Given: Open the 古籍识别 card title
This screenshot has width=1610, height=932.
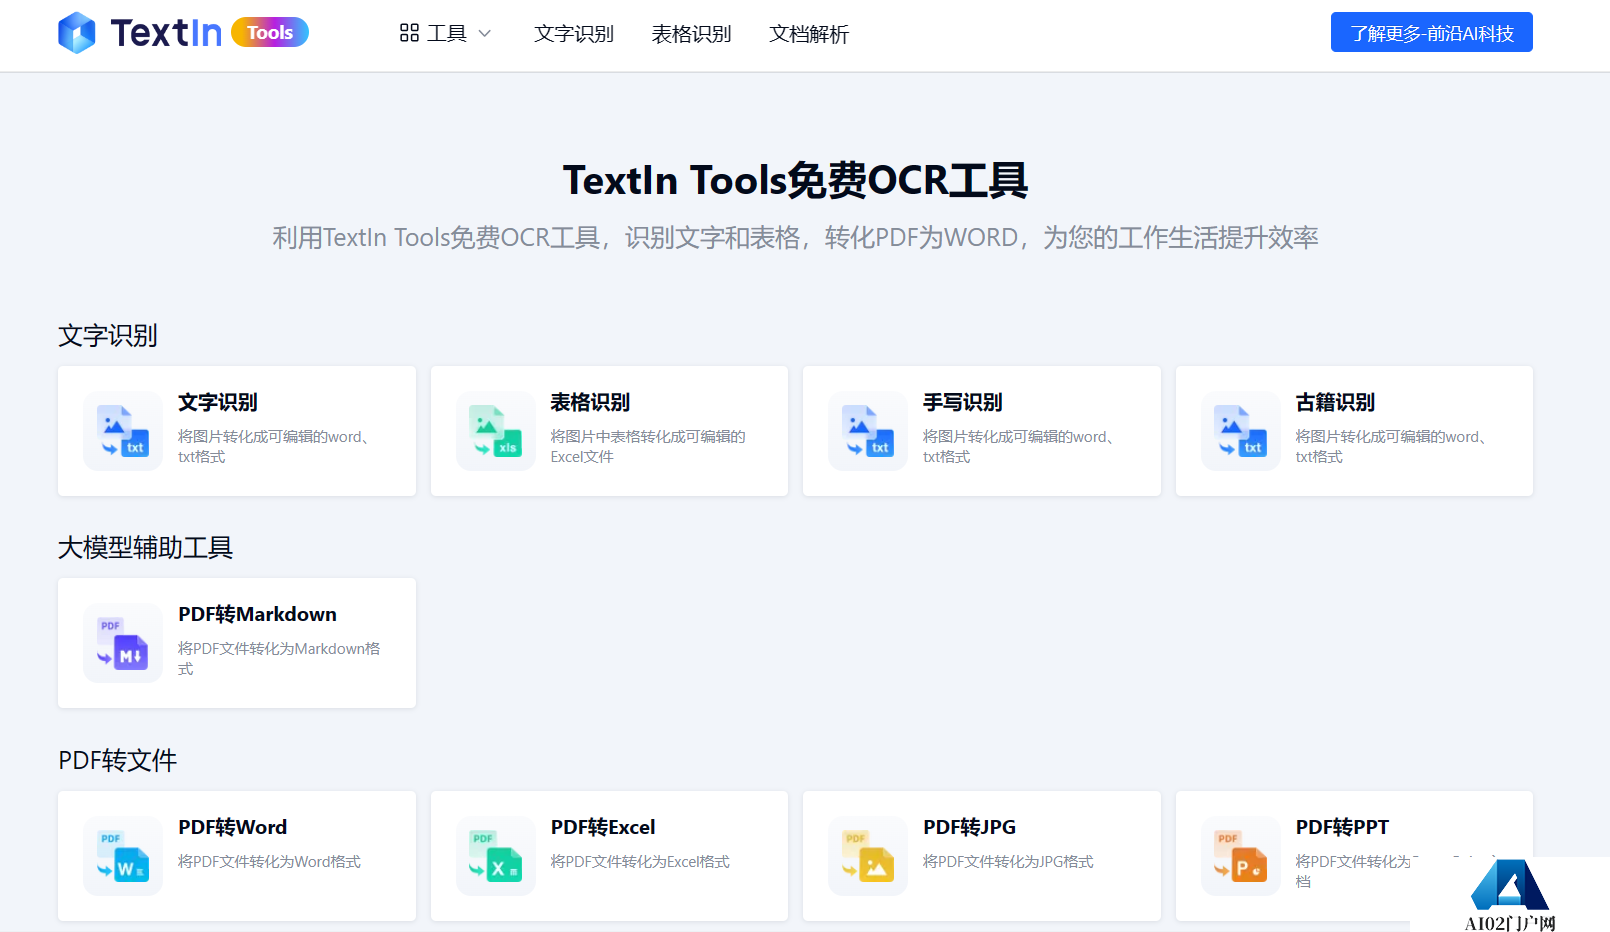Looking at the screenshot, I should pos(1335,402).
